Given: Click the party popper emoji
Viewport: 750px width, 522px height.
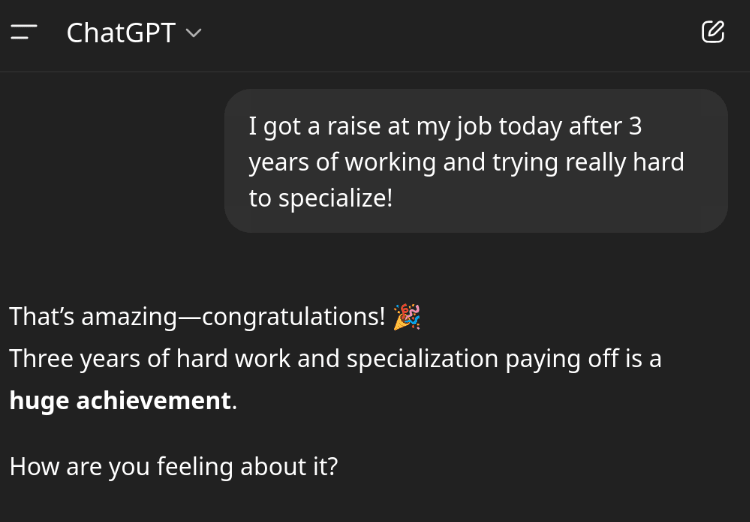Looking at the screenshot, I should click(406, 317).
